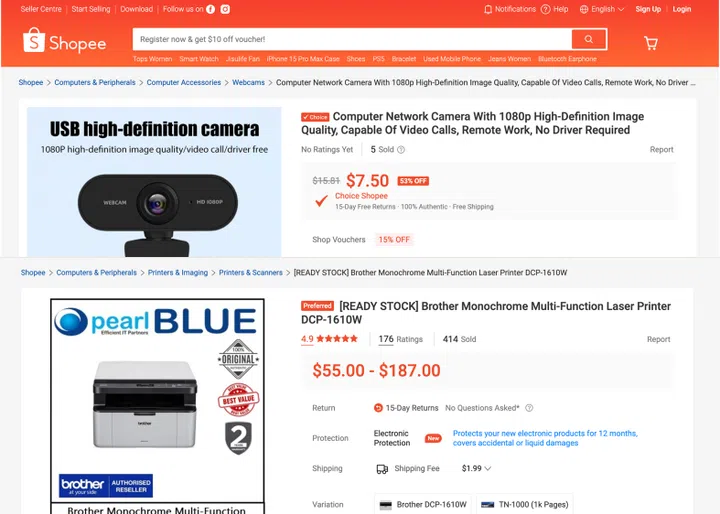The width and height of the screenshot is (720, 514).
Task: Select TN-1000 (1k Pages) variation option
Action: 524,504
